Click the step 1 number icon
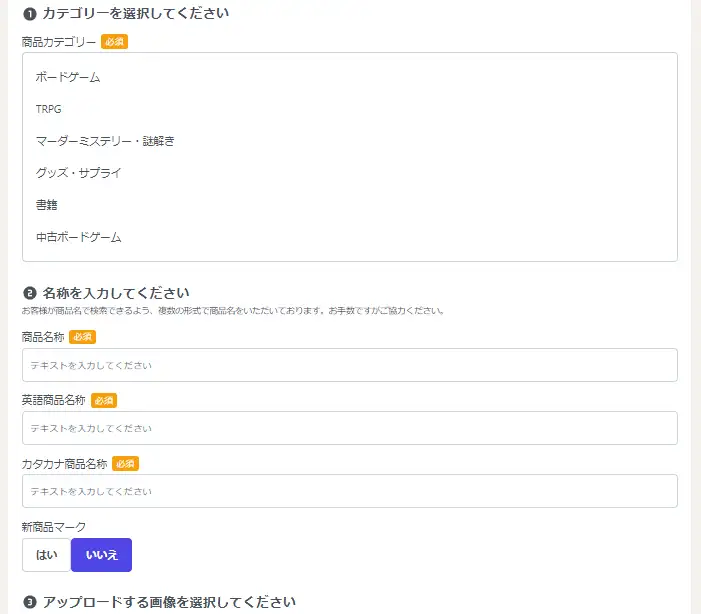This screenshot has width=701, height=614. [x=29, y=14]
